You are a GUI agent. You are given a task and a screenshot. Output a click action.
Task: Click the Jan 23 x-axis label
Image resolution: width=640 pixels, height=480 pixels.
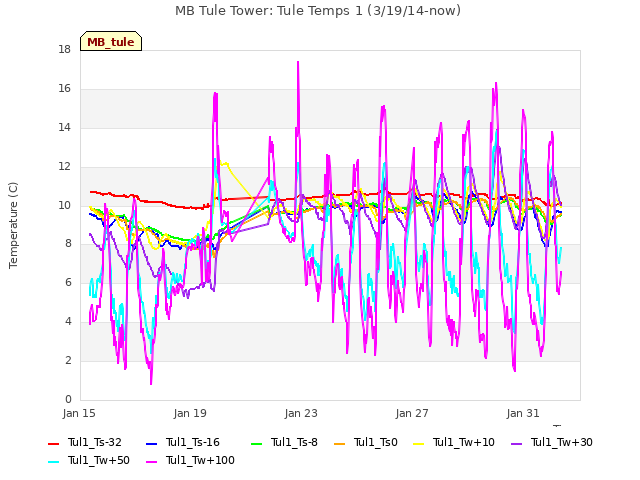pyautogui.click(x=301, y=413)
